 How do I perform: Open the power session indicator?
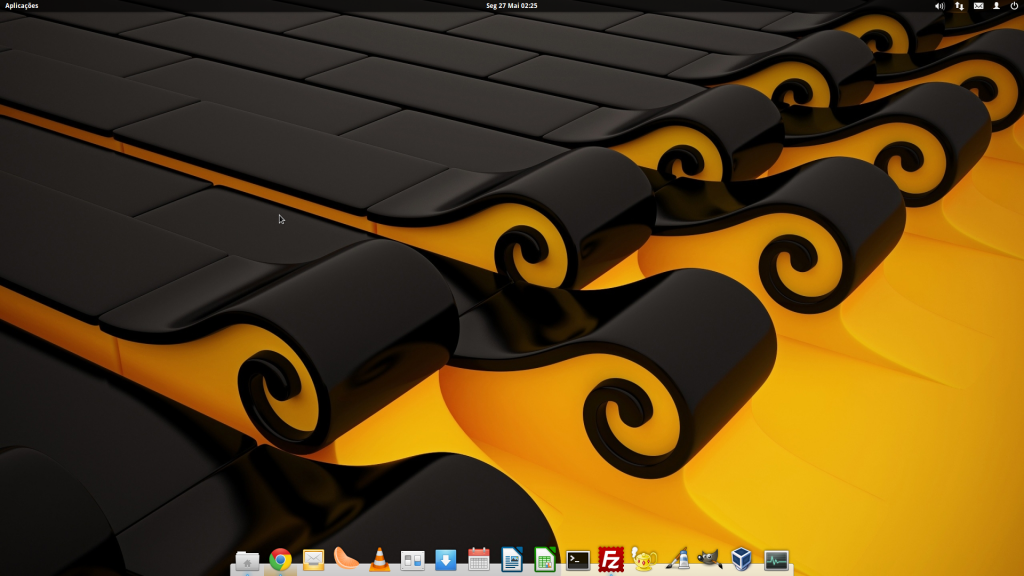click(1014, 6)
